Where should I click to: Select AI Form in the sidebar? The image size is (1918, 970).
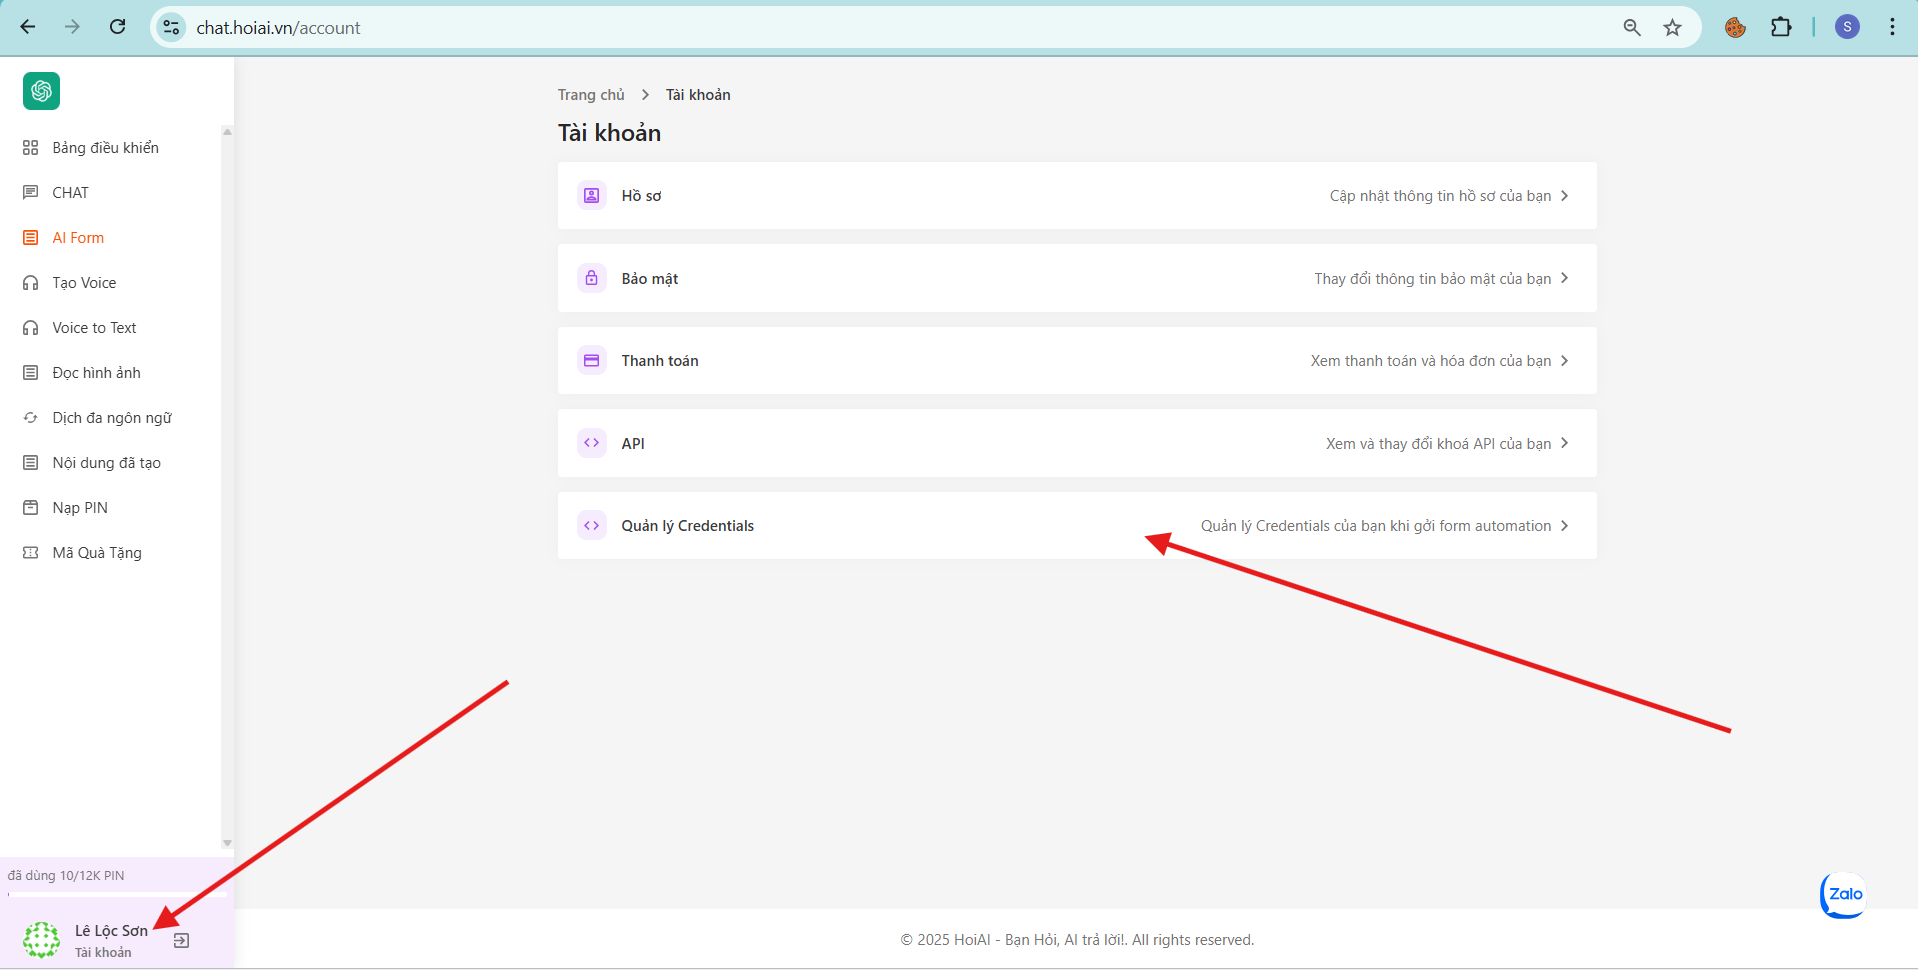point(78,238)
